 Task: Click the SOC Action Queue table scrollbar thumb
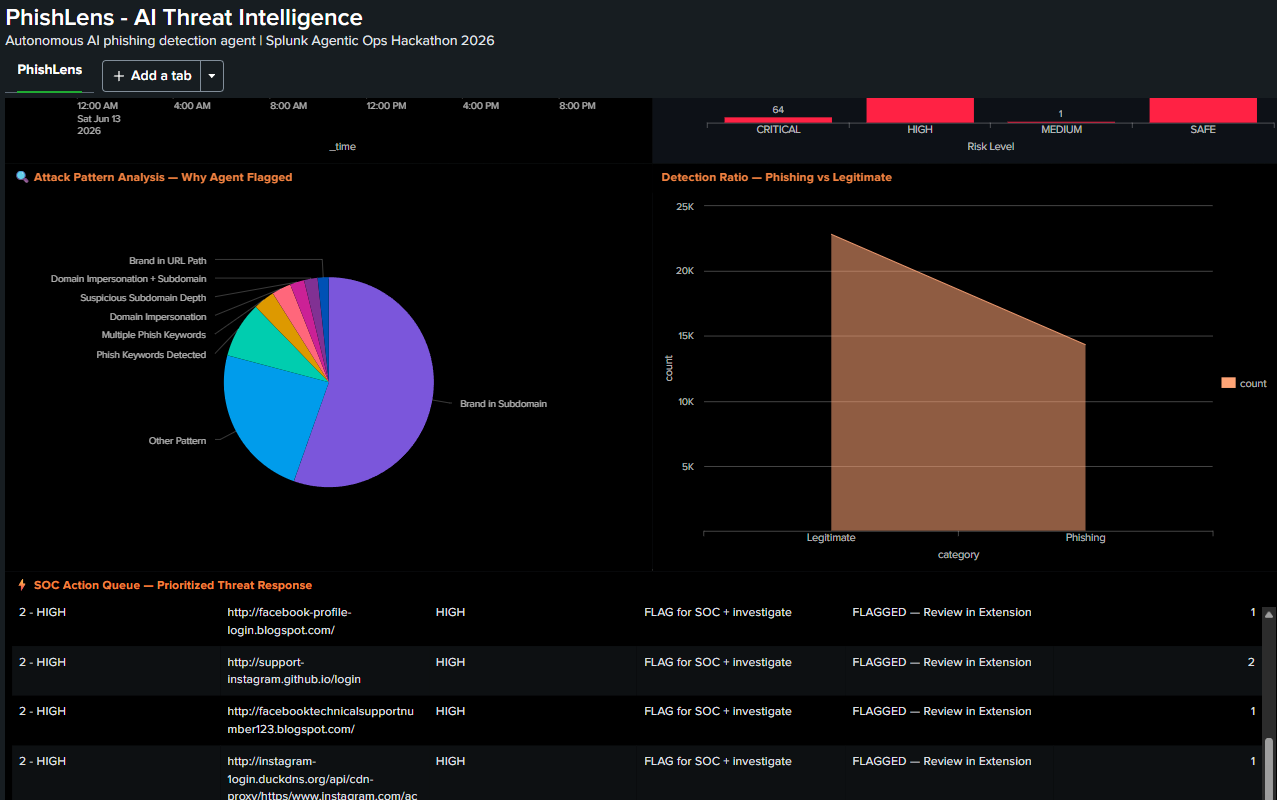(1269, 767)
